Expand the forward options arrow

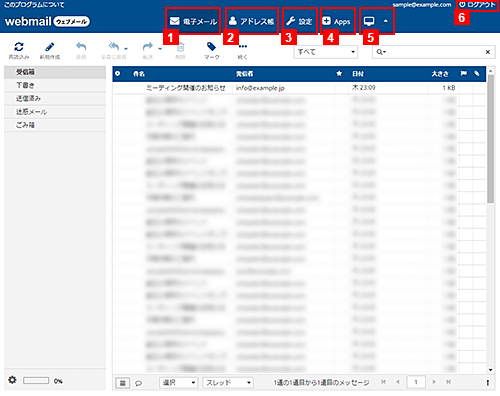[160, 49]
